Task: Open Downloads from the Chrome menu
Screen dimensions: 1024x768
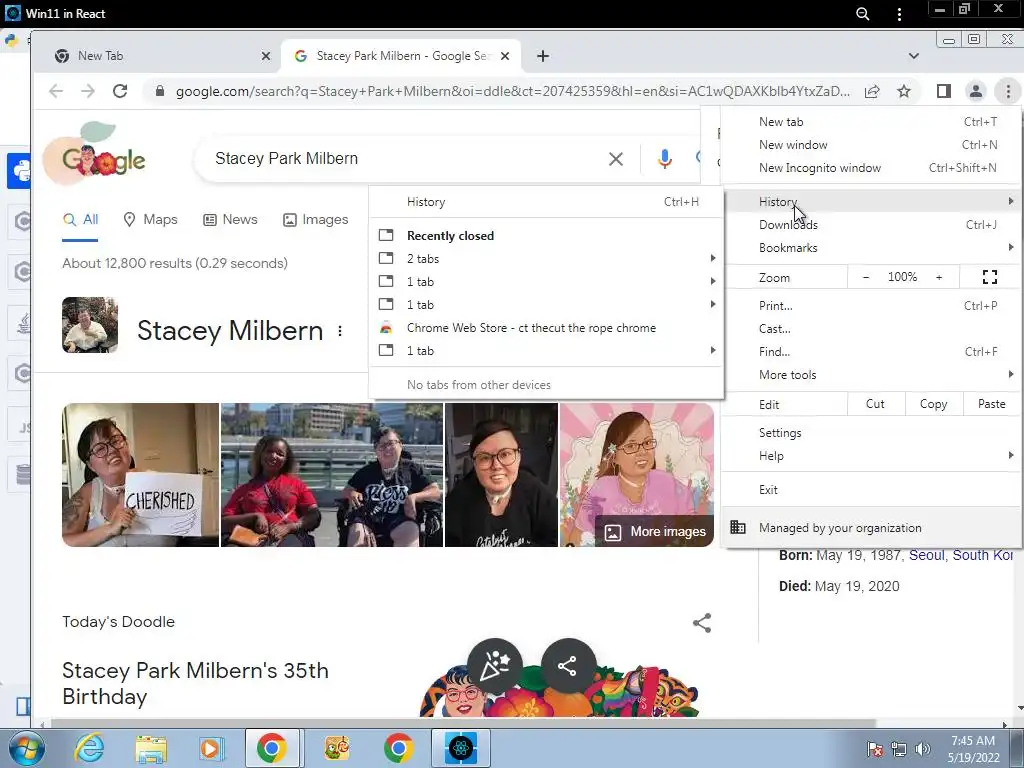Action: tap(871, 225)
